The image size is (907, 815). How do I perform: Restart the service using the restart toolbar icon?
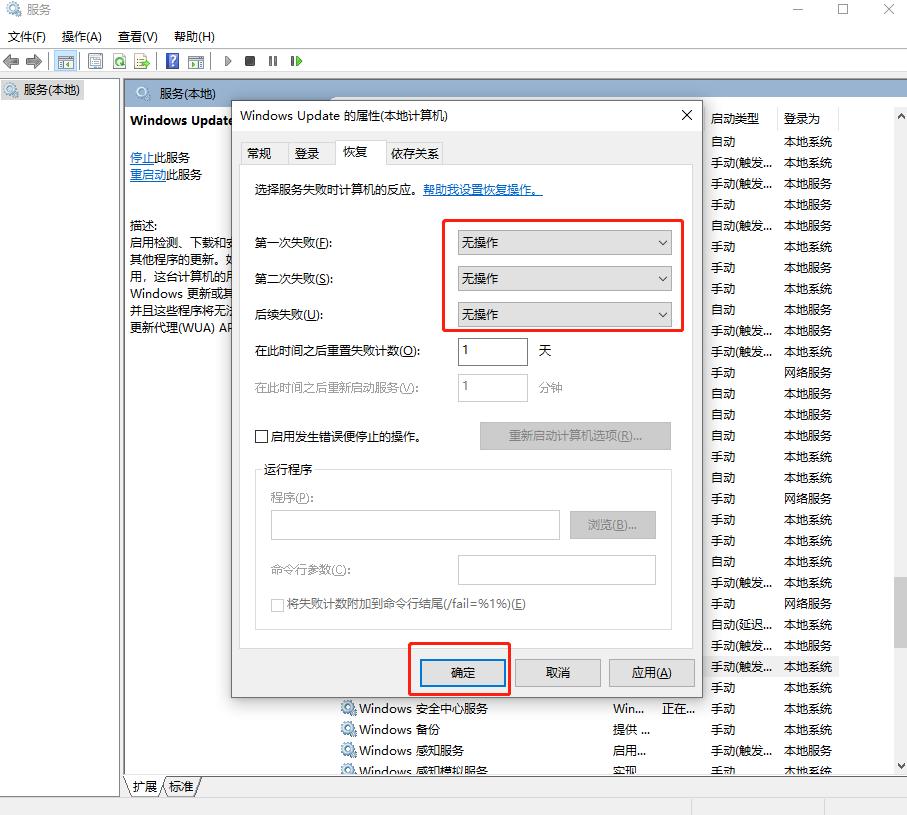(x=296, y=60)
